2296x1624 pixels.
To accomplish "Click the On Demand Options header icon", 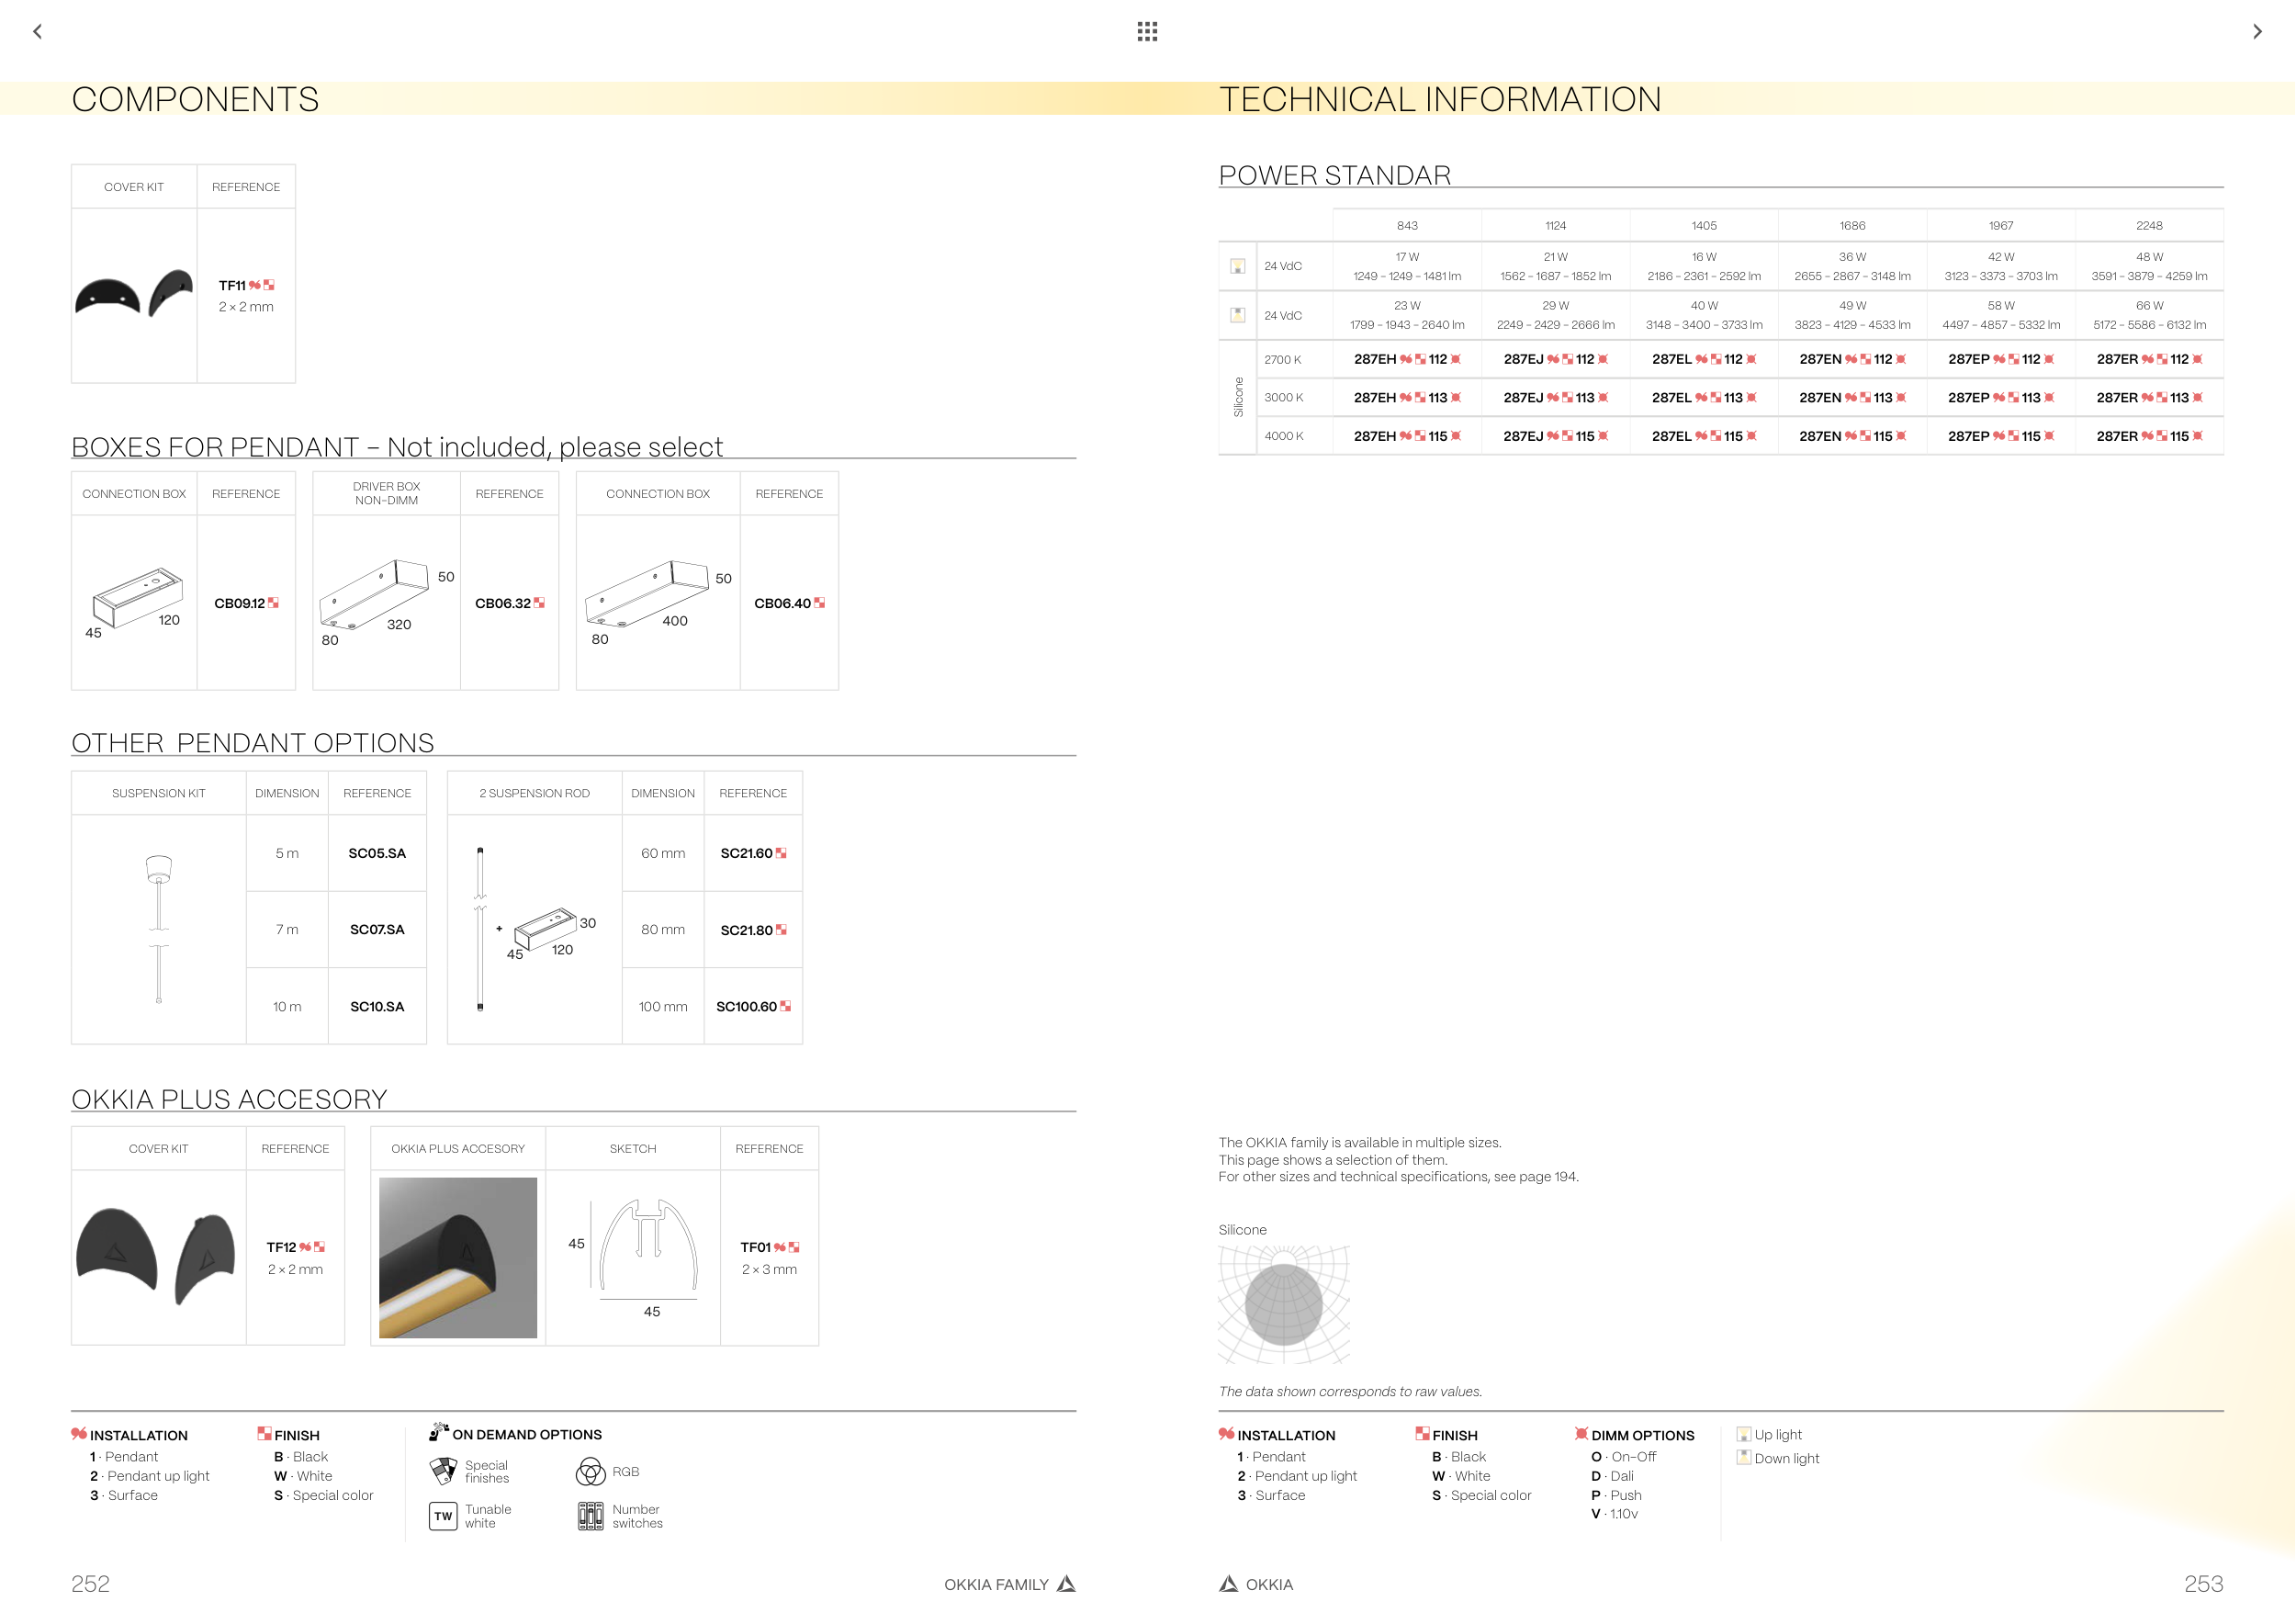I will tap(438, 1432).
